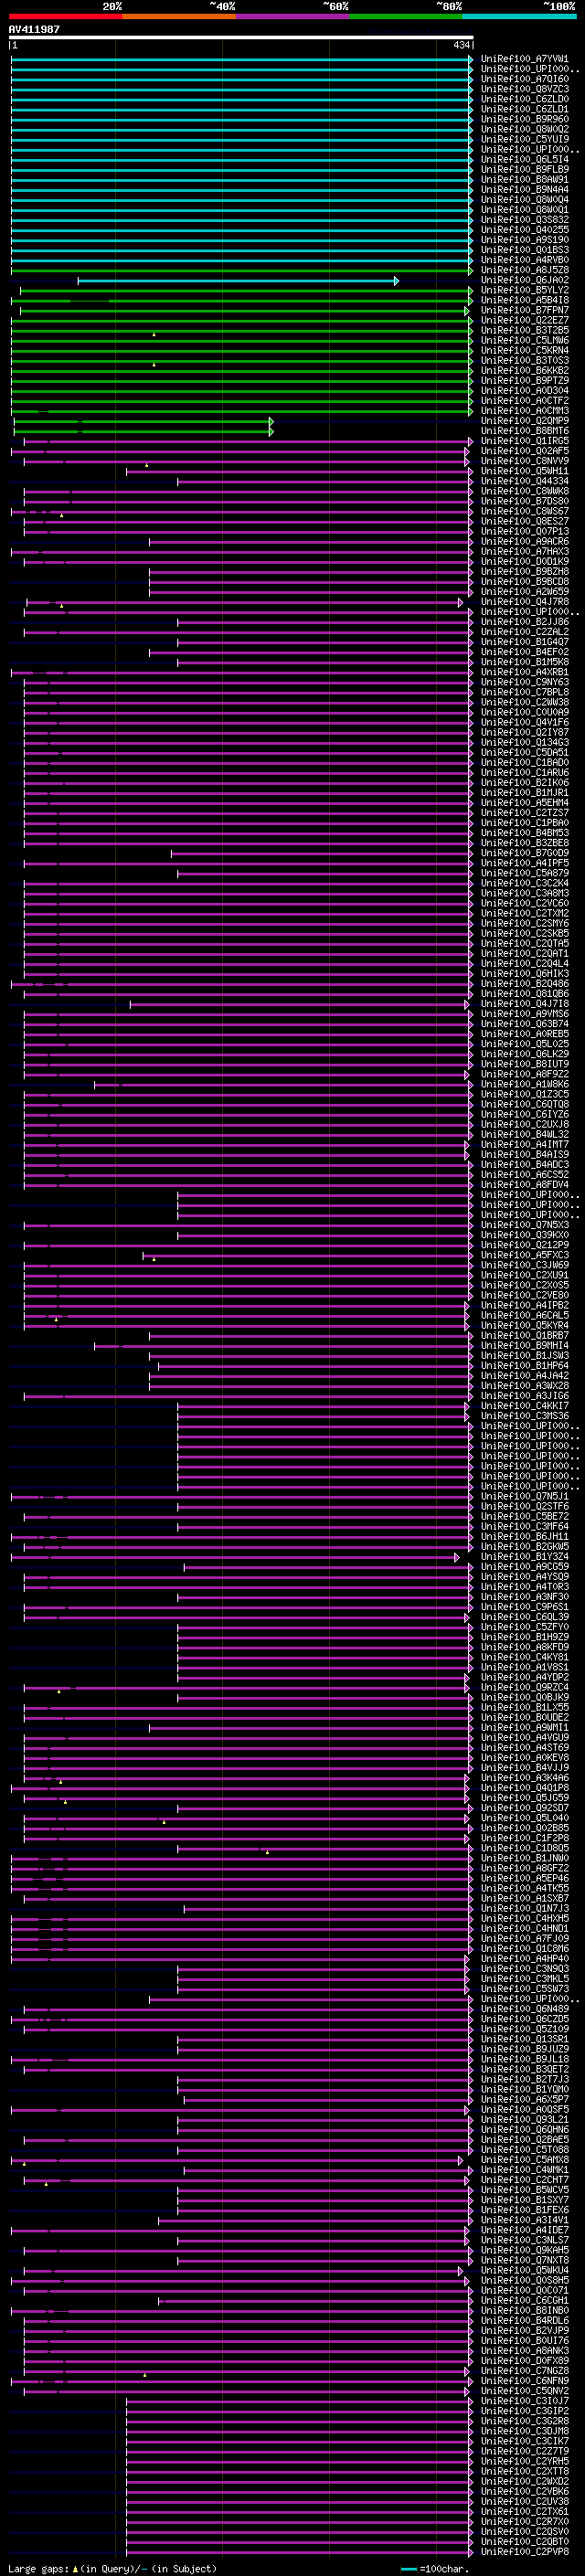Click the short cyan bar for Q6JA02
585x2576 pixels.
click(x=238, y=281)
